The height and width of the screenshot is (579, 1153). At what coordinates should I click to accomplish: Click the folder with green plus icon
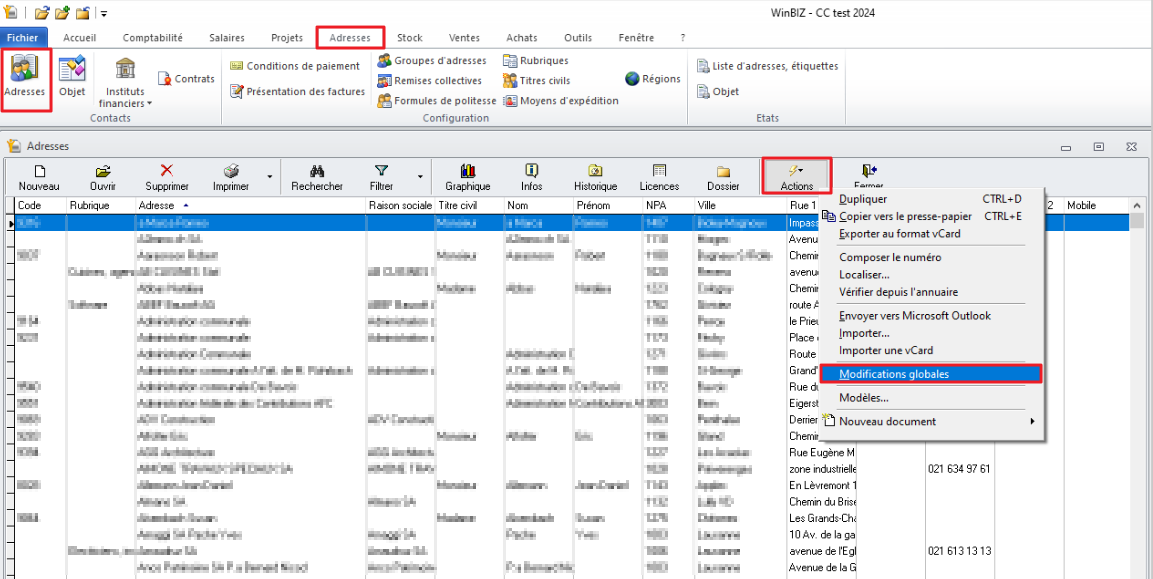pos(62,13)
